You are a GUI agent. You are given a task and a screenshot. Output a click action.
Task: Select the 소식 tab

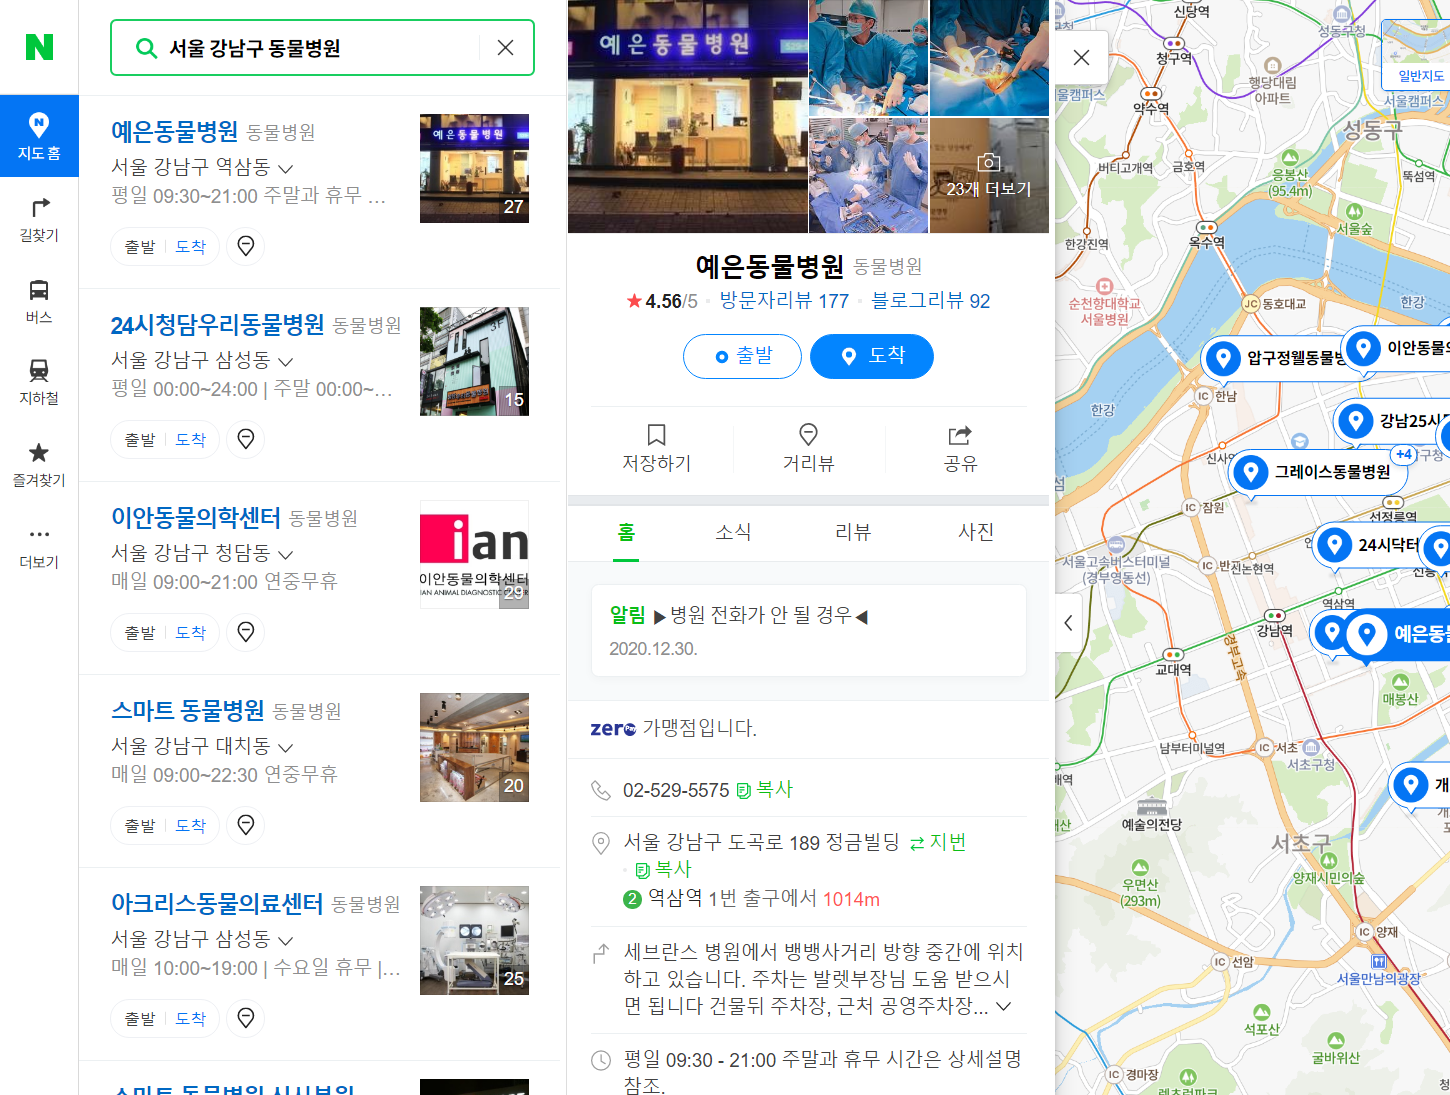(733, 532)
